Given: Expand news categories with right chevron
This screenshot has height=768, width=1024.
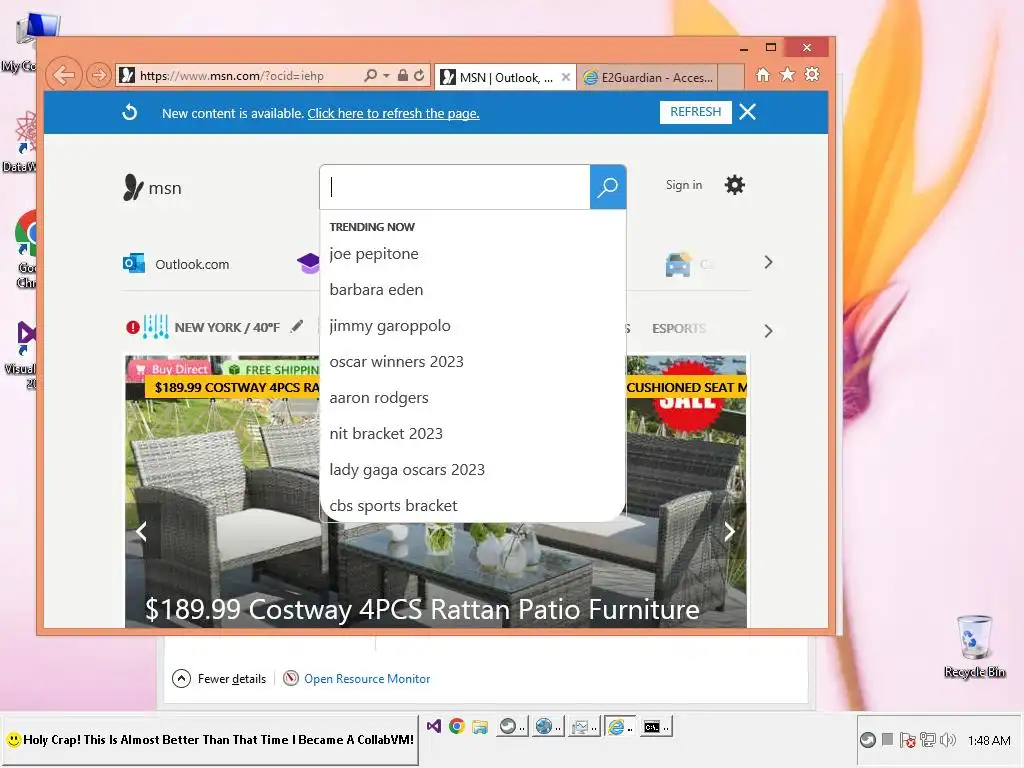Looking at the screenshot, I should pos(768,331).
